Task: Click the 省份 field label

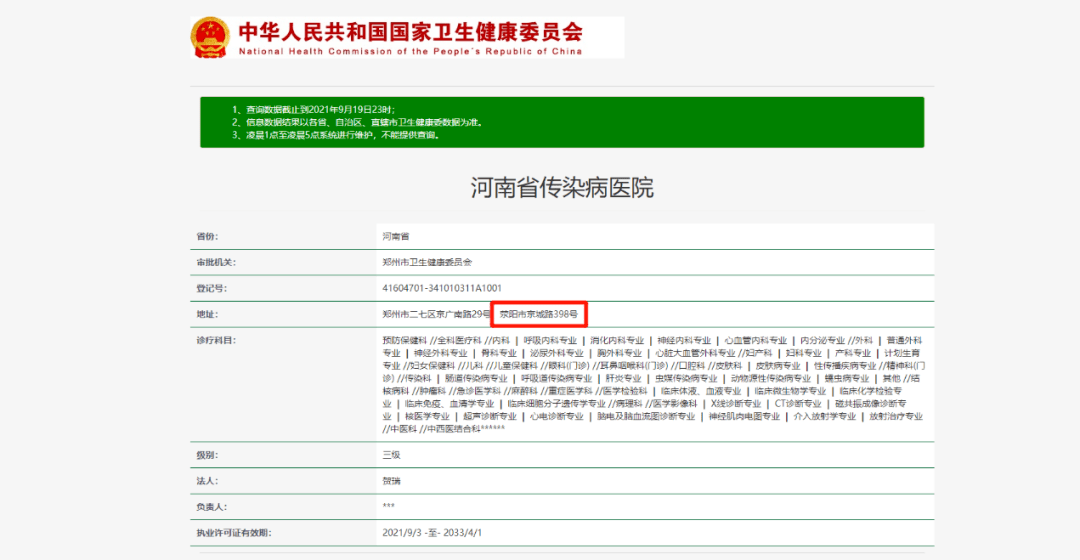Action: [x=207, y=236]
